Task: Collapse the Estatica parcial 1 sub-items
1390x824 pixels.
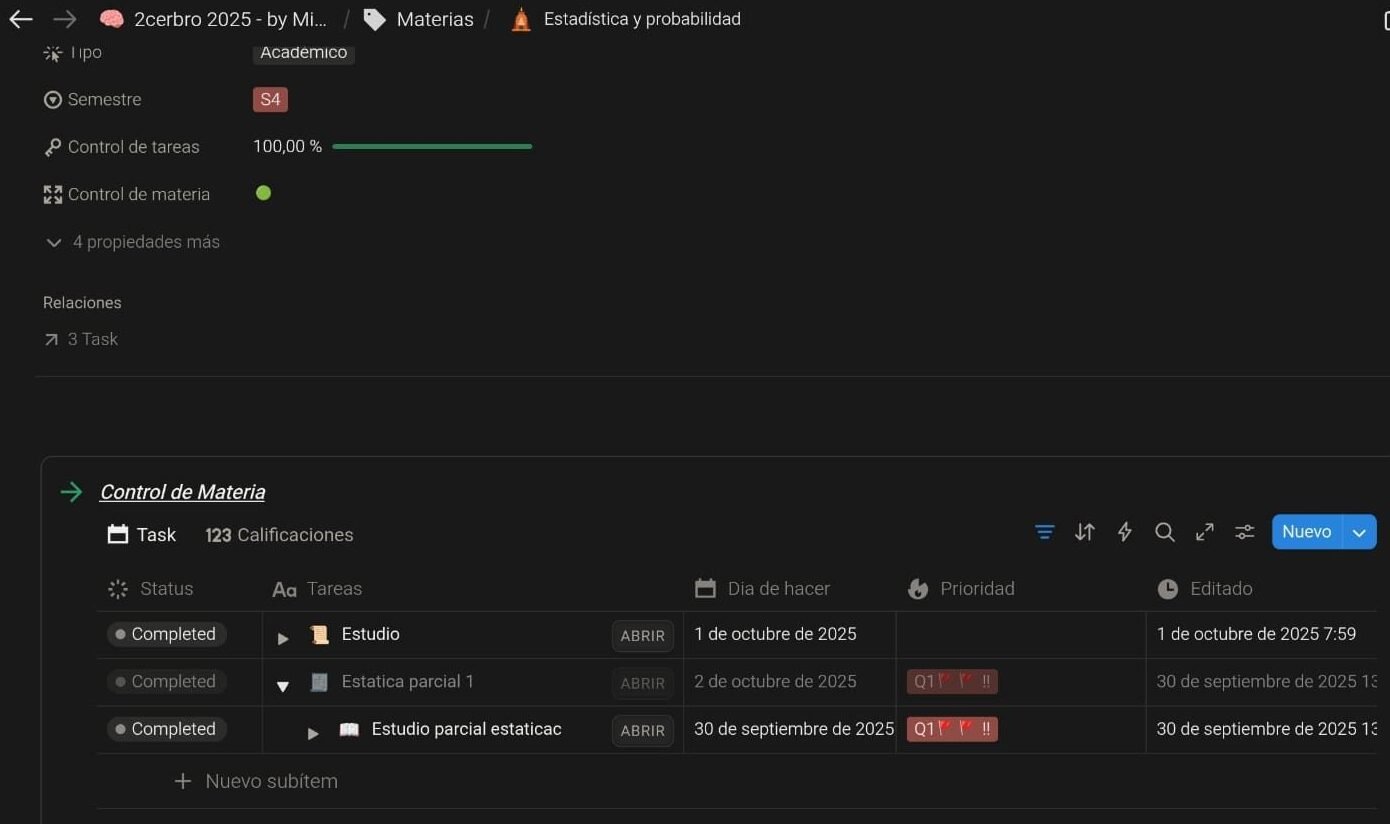Action: 283,685
